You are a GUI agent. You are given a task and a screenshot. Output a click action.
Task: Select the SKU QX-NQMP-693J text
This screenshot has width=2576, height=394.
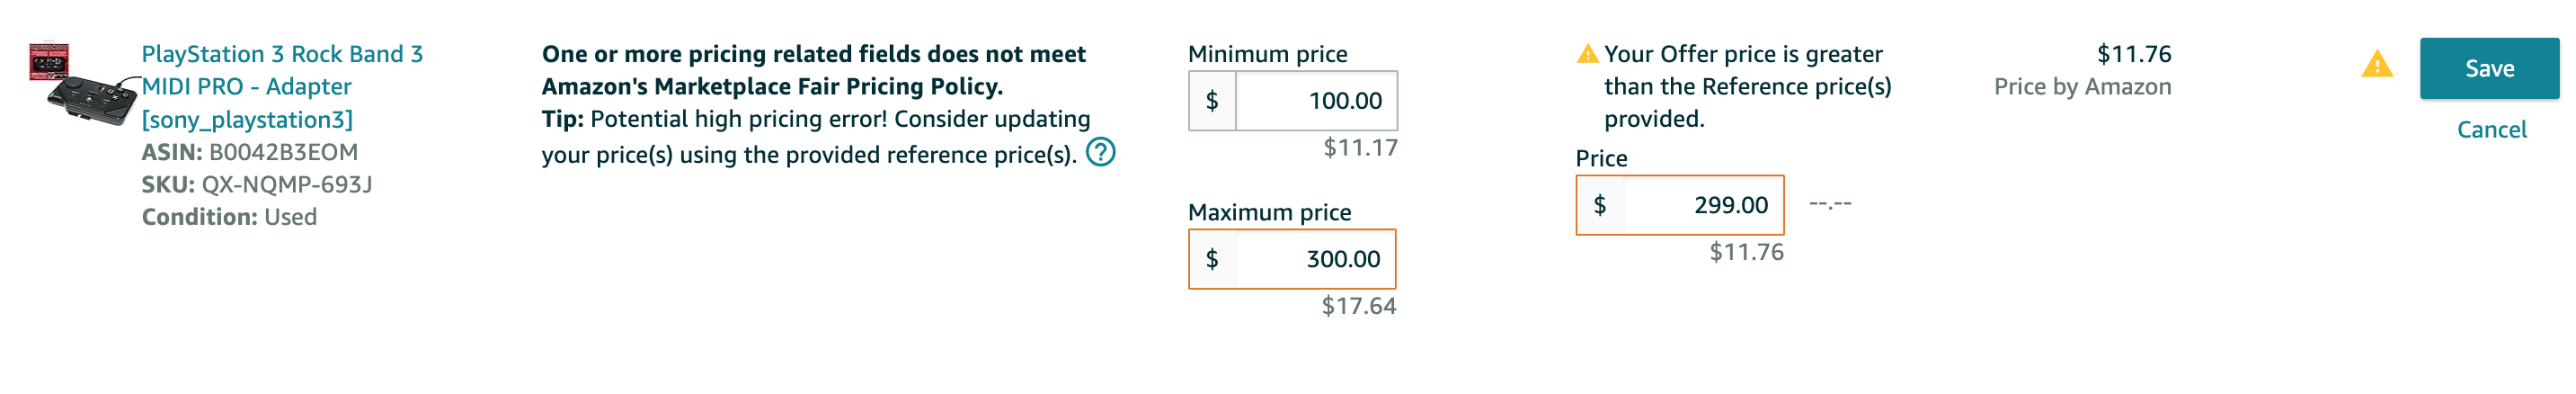click(257, 185)
